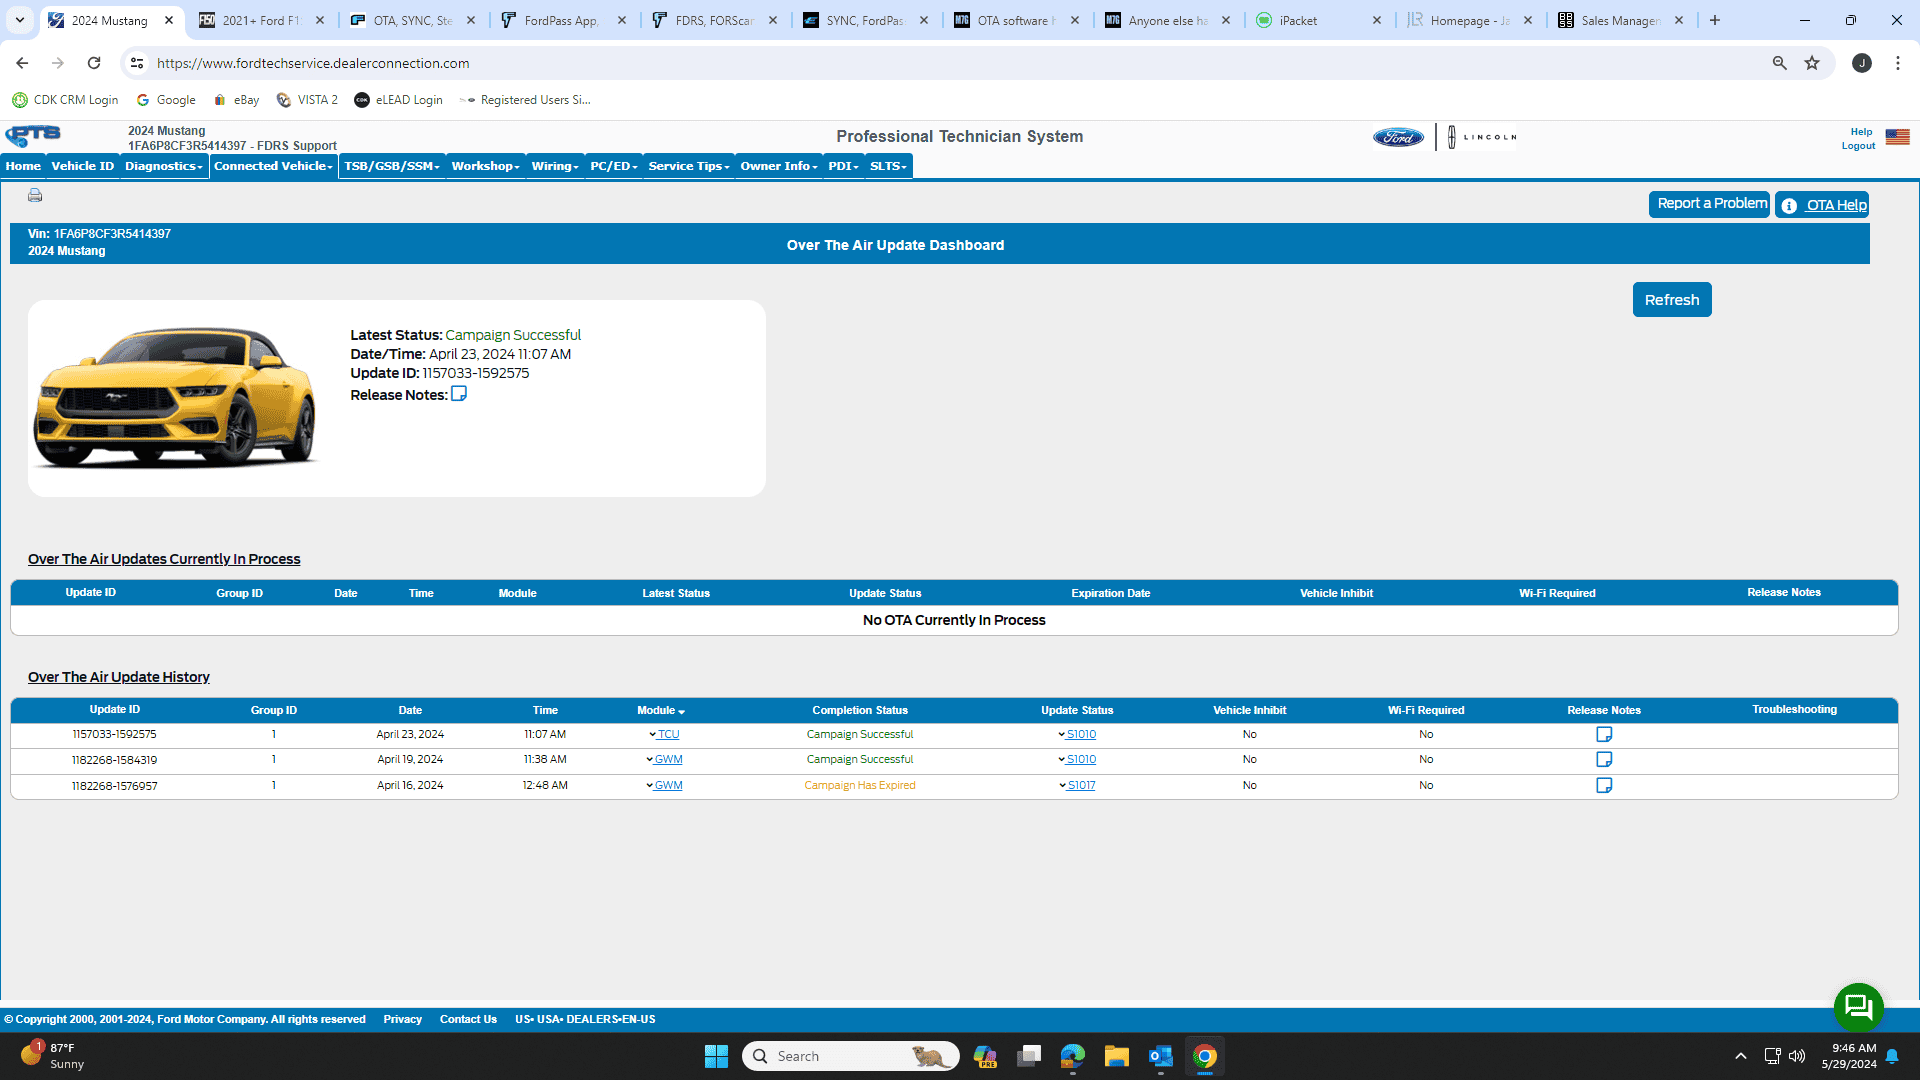Expand the Workshop menu
This screenshot has height=1080, width=1920.
485,166
